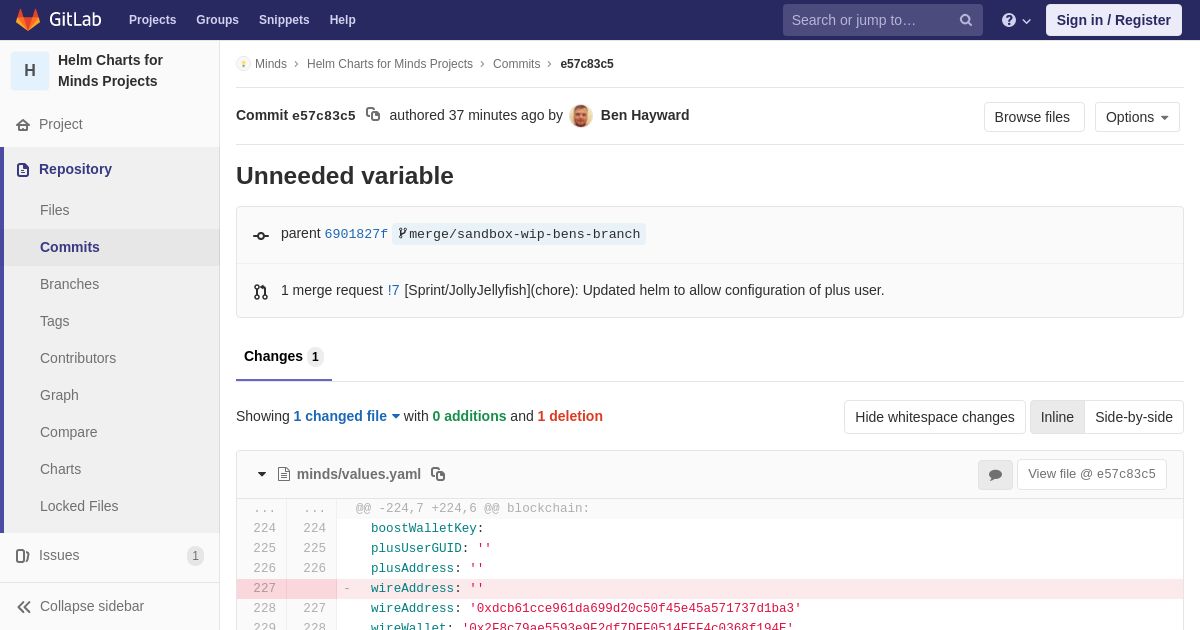
Task: Click the Issues sidebar icon
Action: tap(23, 556)
